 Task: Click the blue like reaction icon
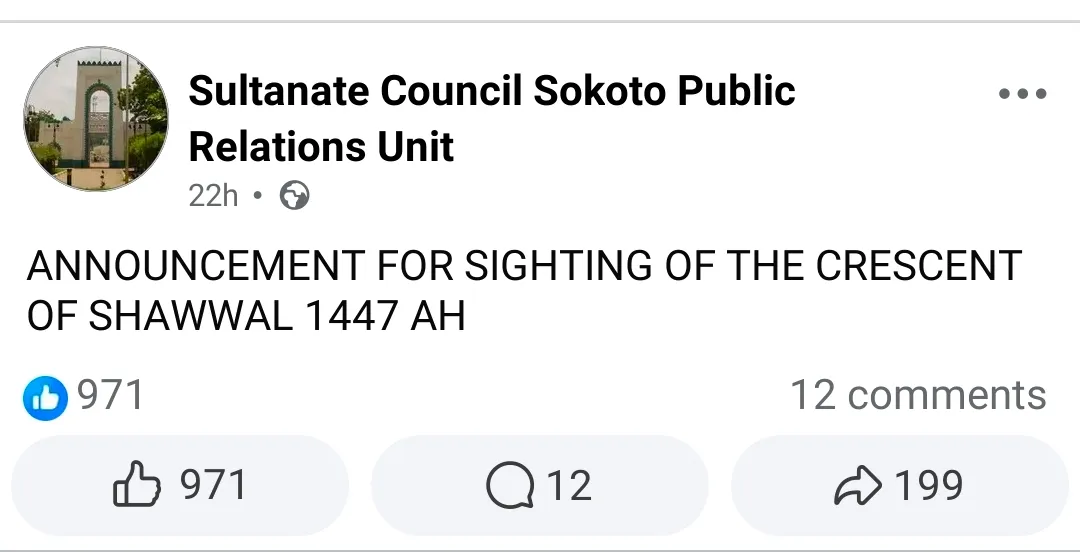[44, 398]
